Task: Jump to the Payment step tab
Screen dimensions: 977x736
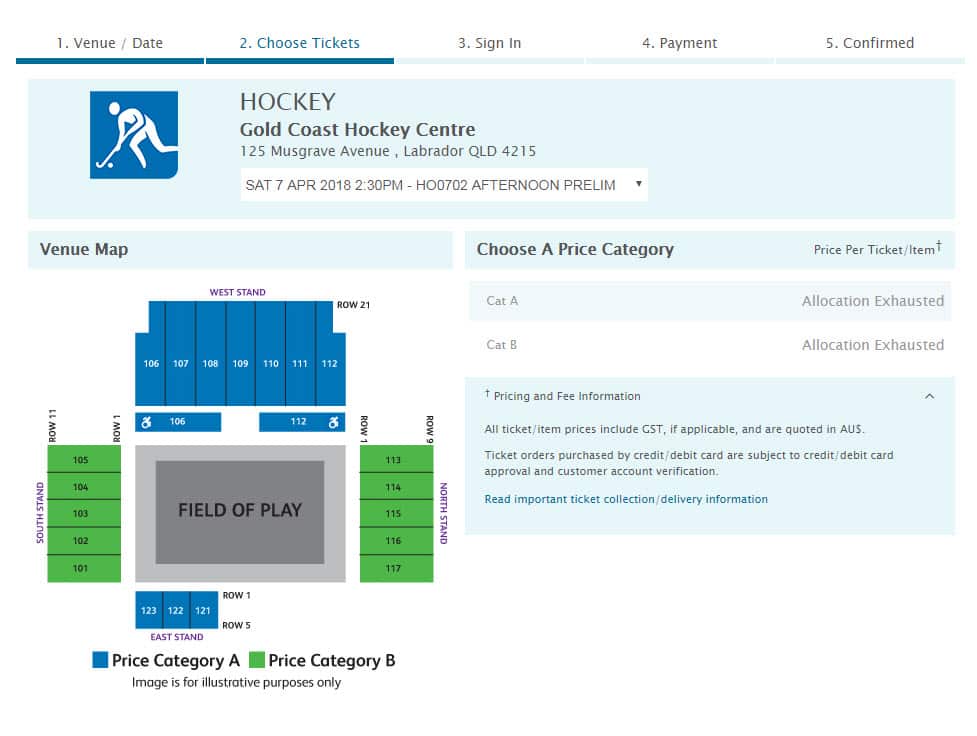Action: (x=679, y=43)
